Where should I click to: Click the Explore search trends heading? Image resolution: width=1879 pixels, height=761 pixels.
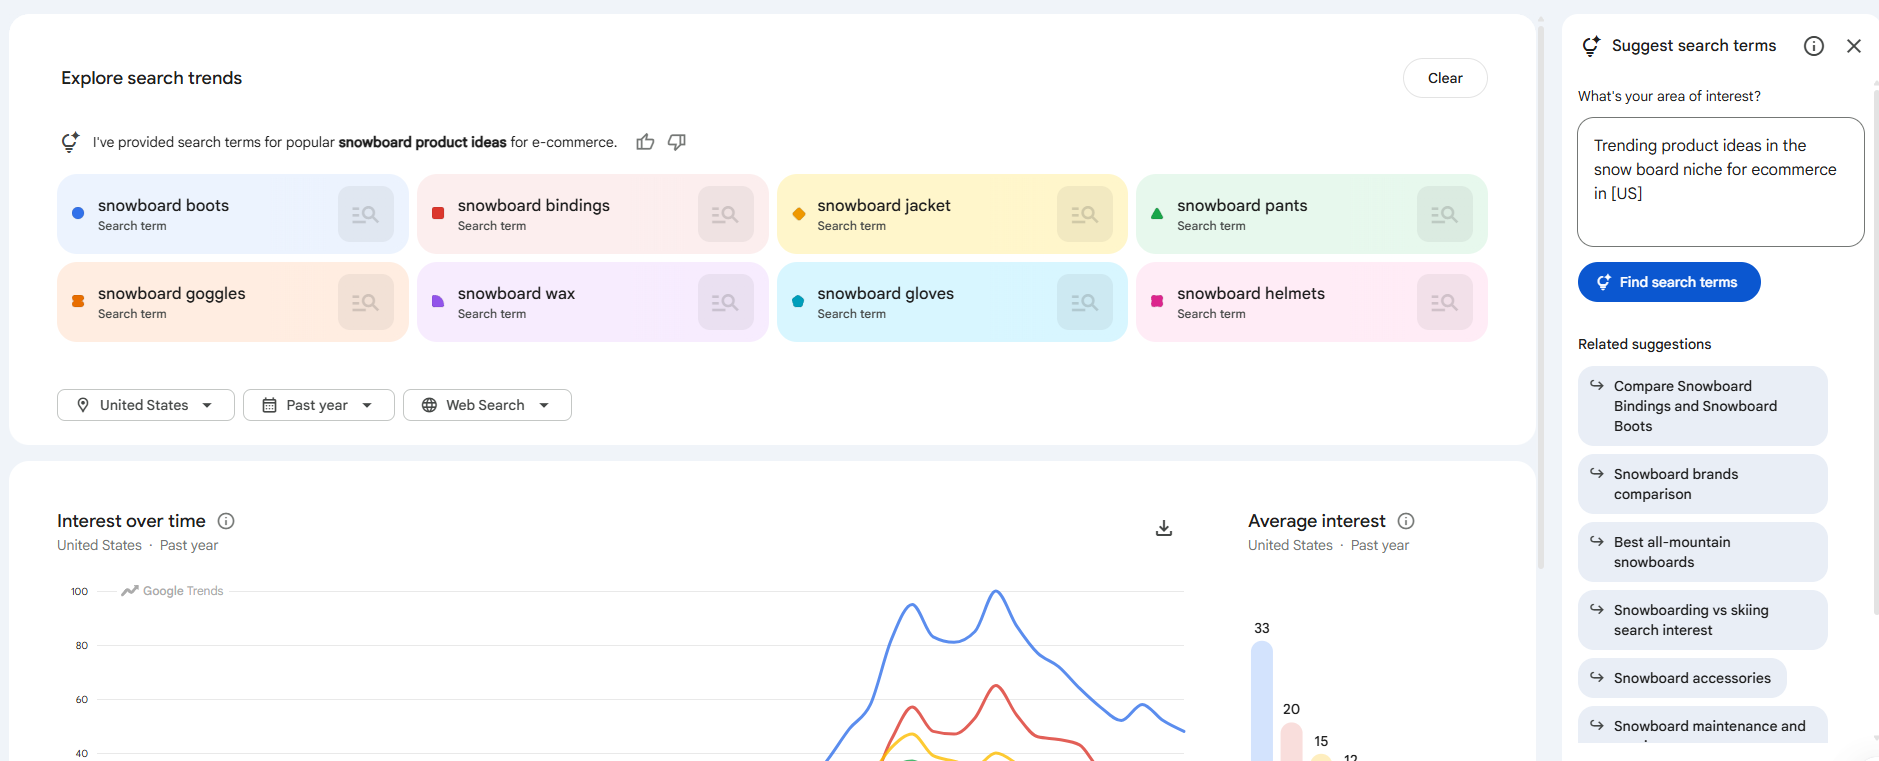pyautogui.click(x=151, y=78)
